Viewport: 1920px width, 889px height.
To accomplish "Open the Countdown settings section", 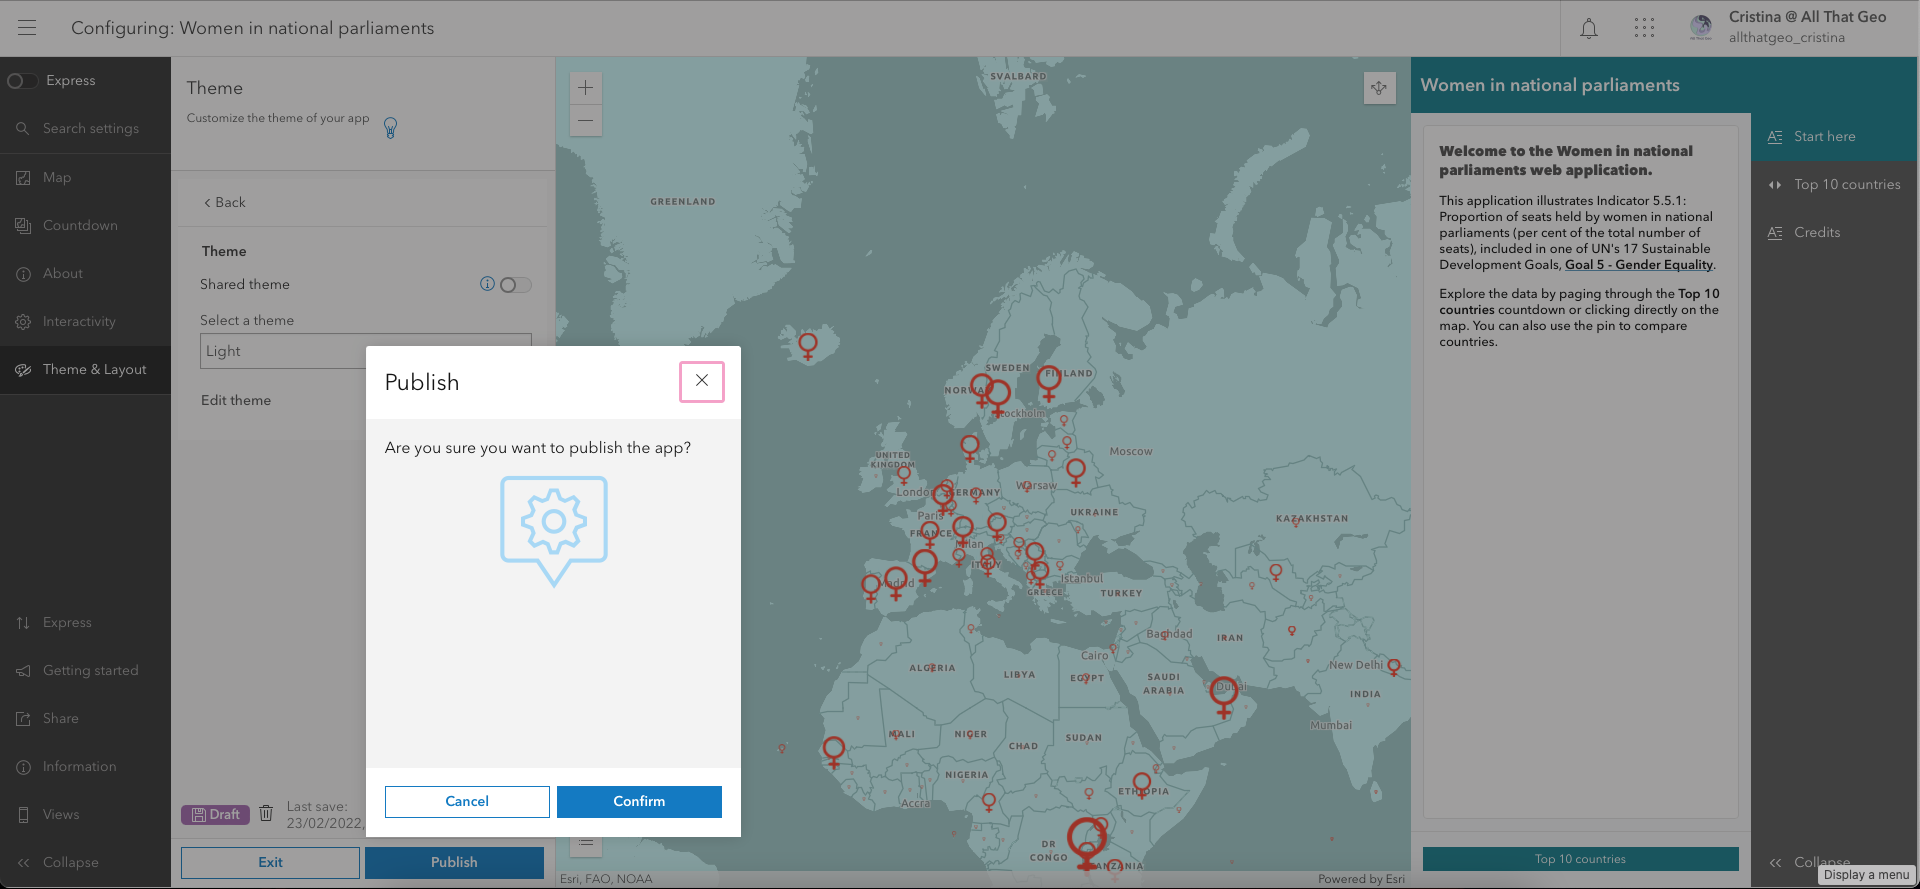I will [85, 225].
